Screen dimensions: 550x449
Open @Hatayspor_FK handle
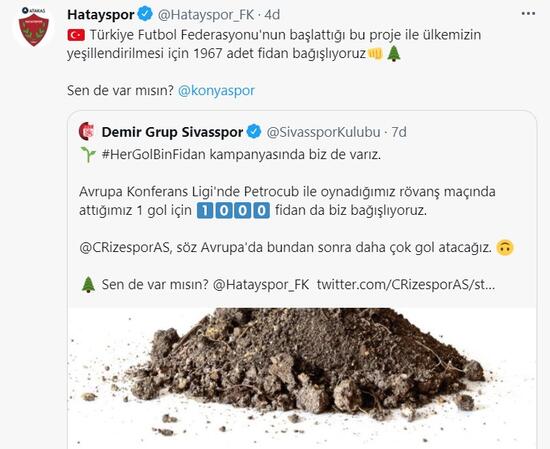[x=206, y=15]
